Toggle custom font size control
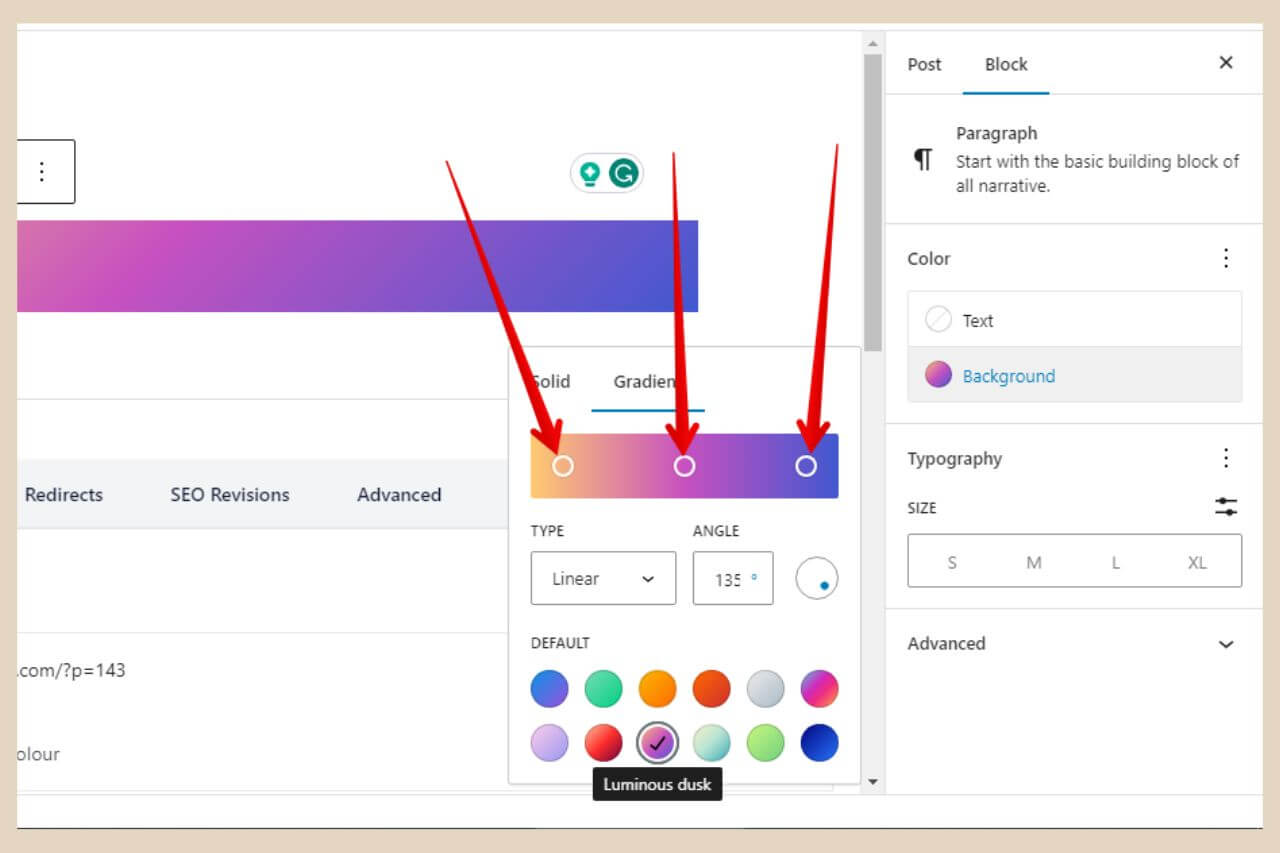 coord(1226,507)
